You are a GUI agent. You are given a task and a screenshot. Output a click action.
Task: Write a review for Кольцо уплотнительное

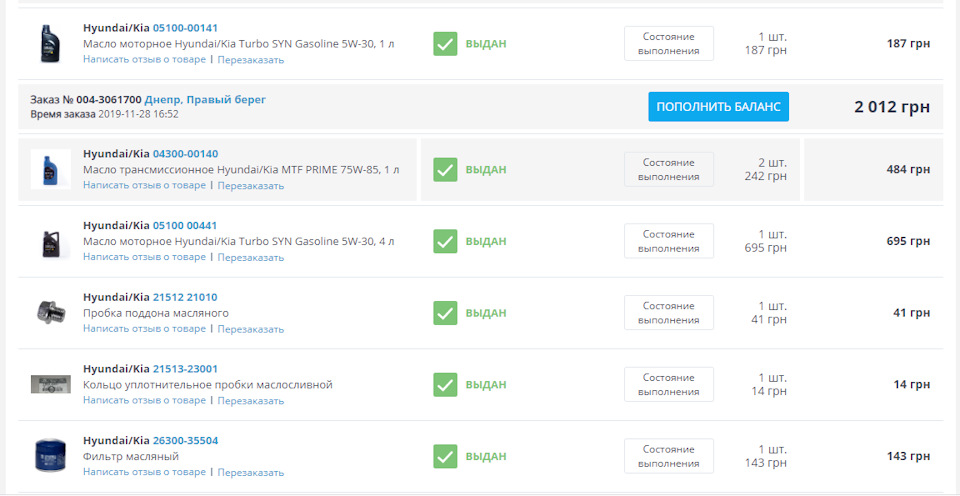pyautogui.click(x=144, y=400)
